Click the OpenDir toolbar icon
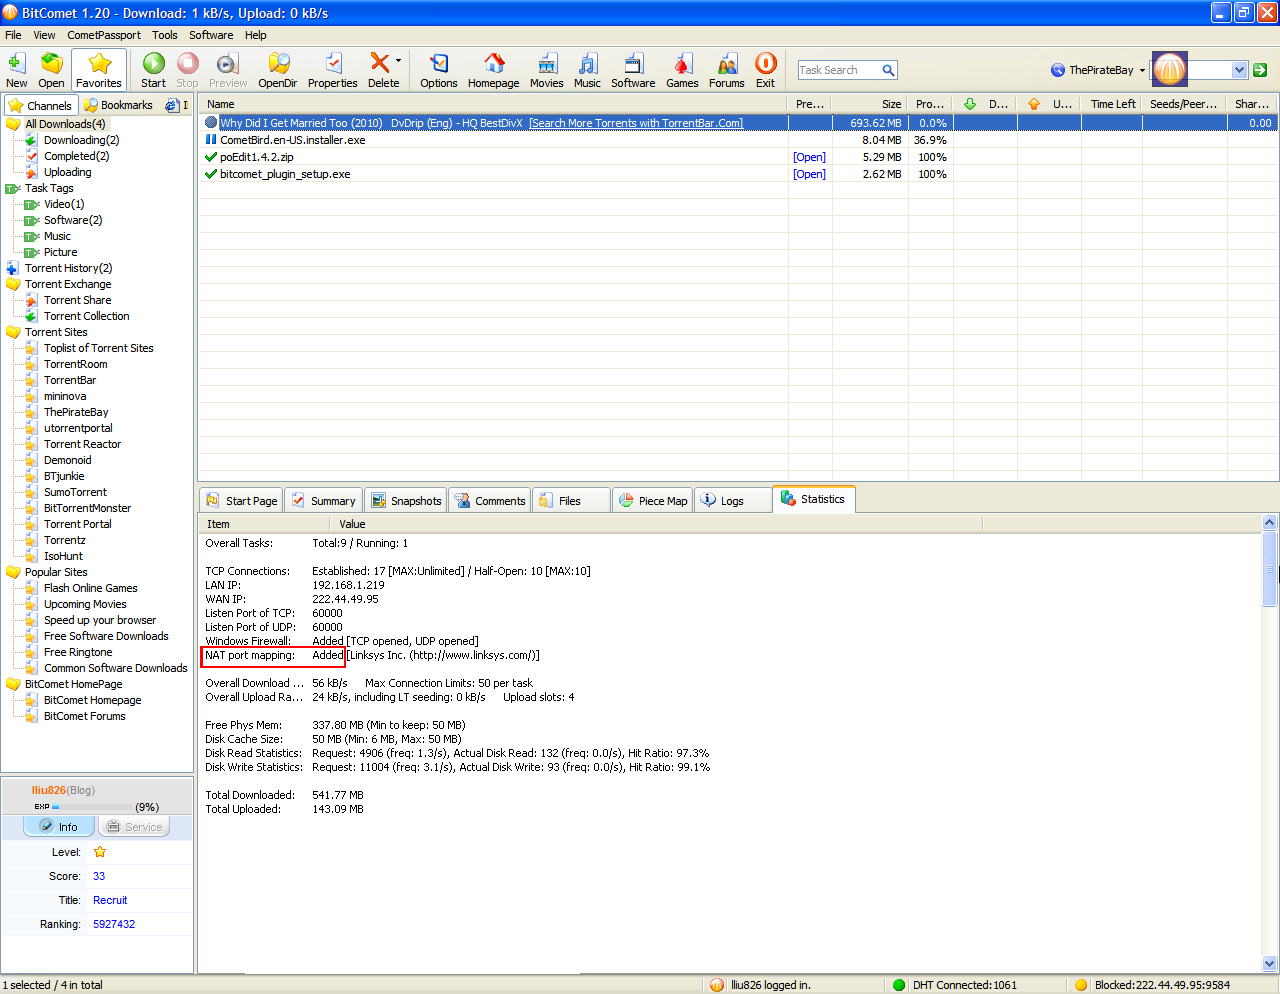Screen dimensions: 1280x994 click(278, 70)
